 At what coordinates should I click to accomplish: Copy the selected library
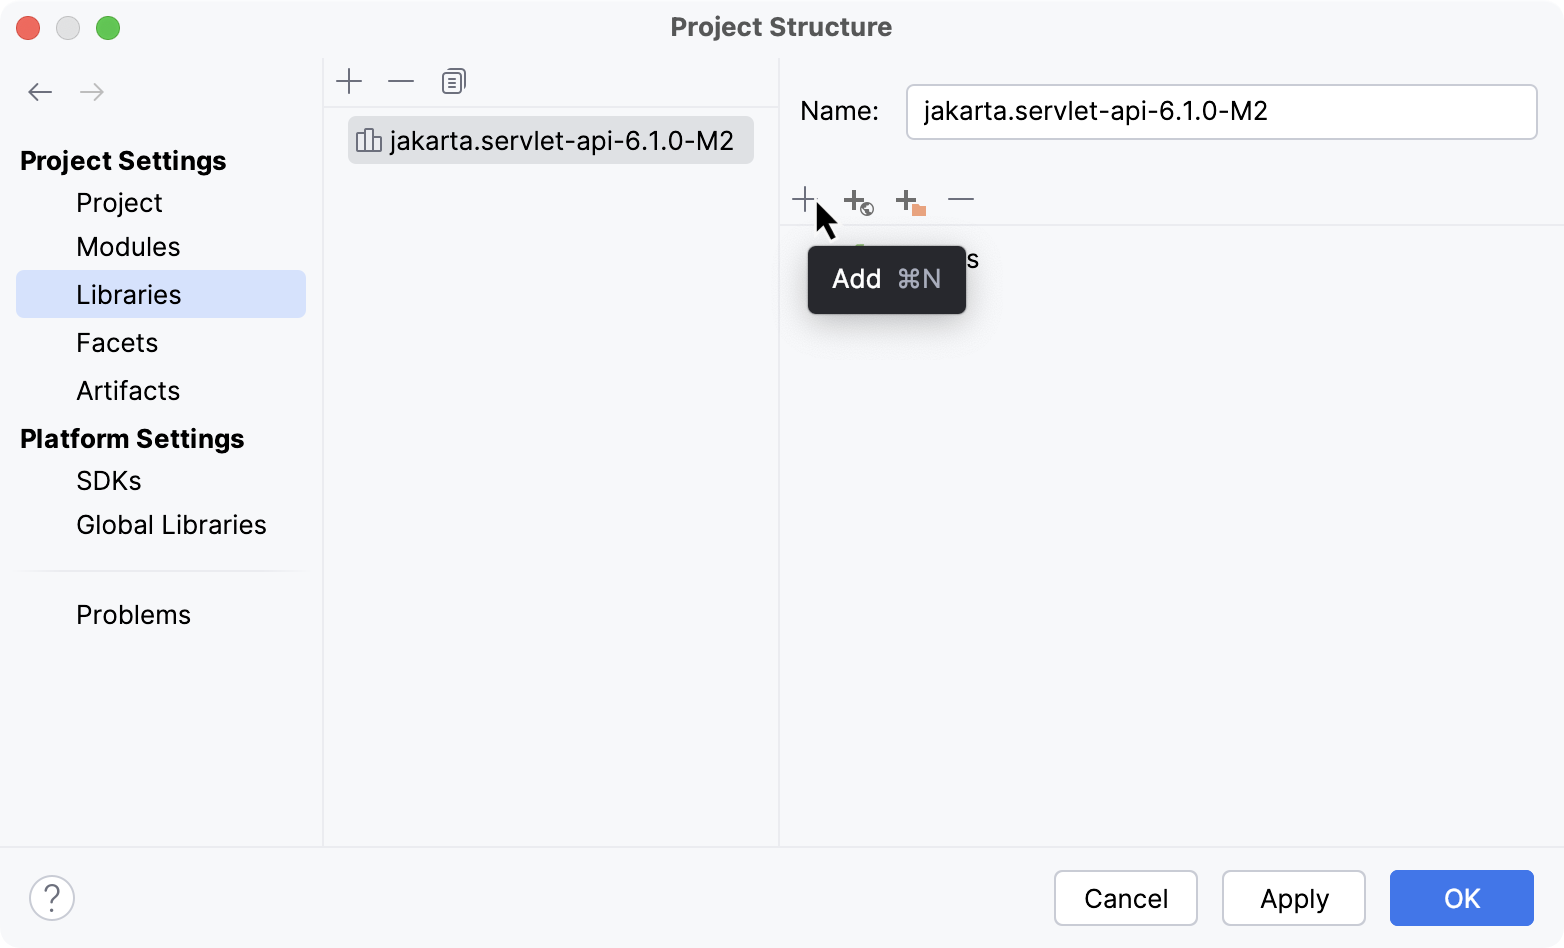(453, 82)
